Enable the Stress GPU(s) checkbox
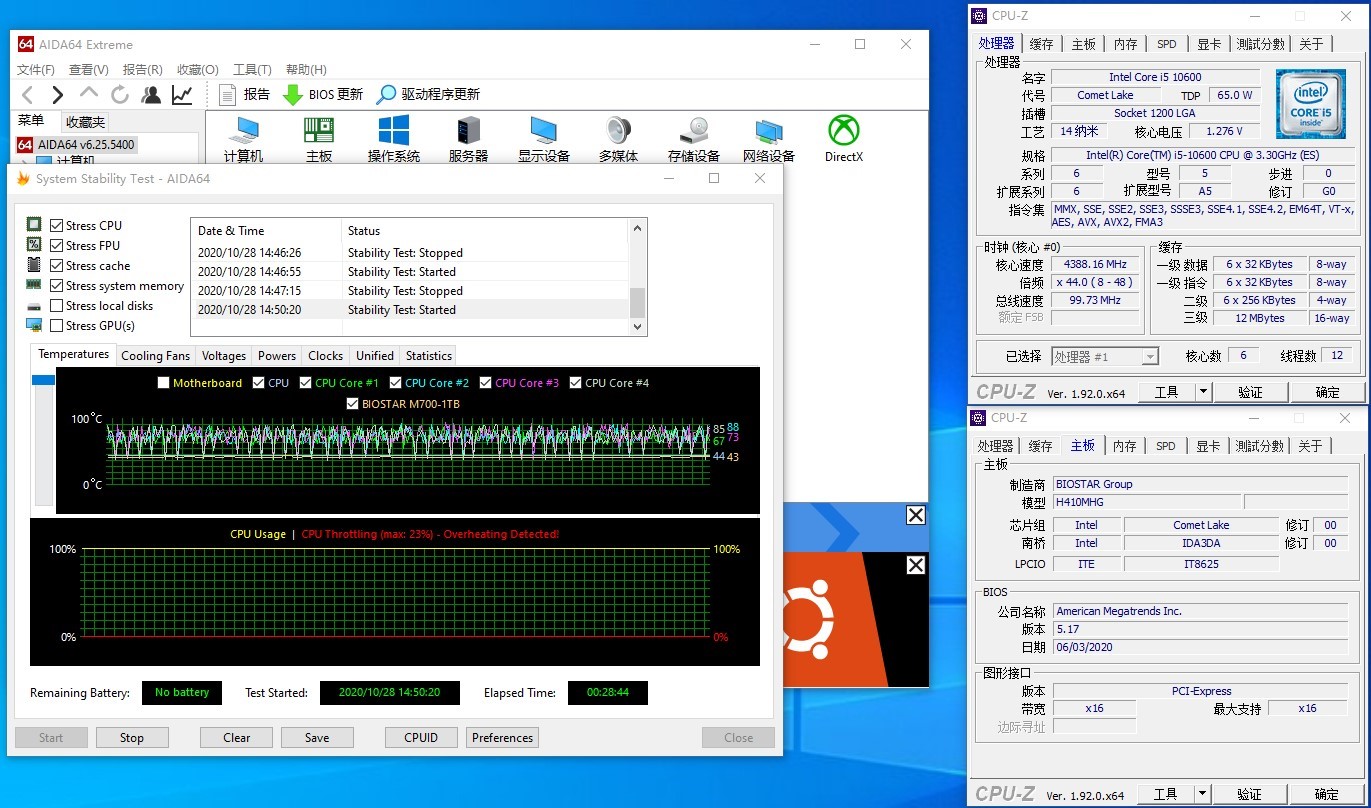Image resolution: width=1371 pixels, height=808 pixels. tap(56, 326)
